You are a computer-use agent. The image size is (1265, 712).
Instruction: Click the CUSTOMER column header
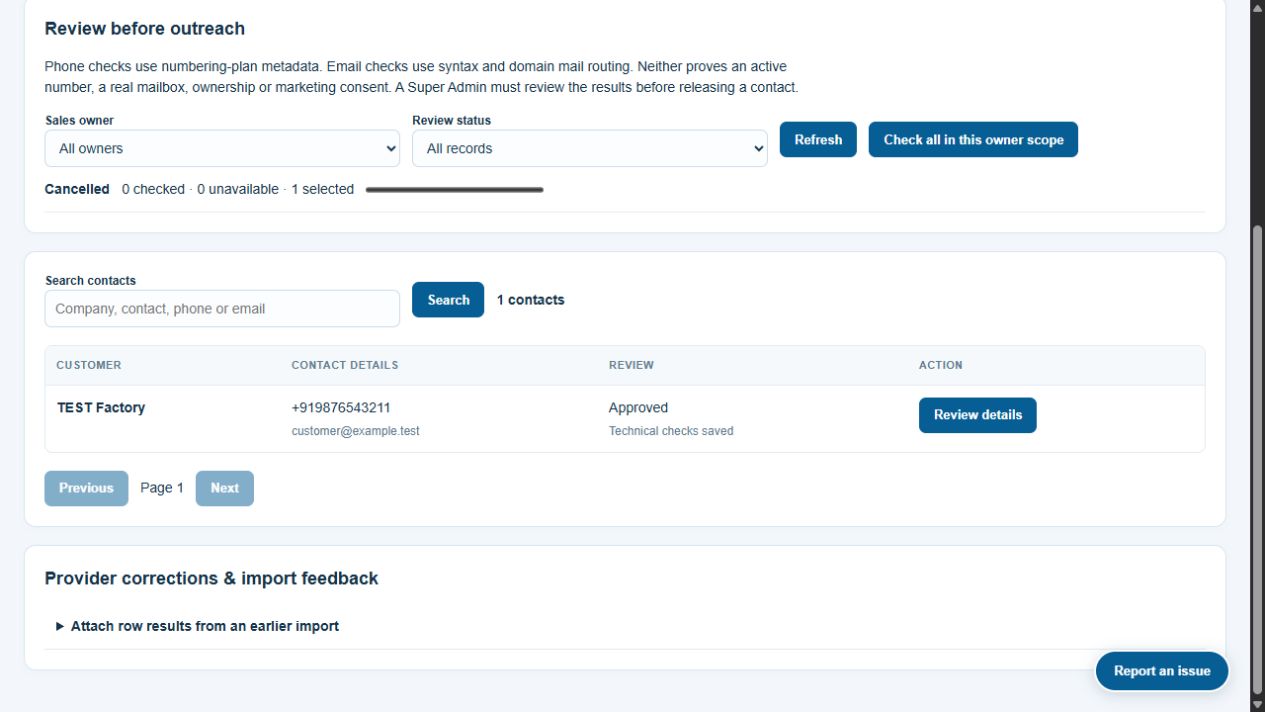[x=89, y=365]
